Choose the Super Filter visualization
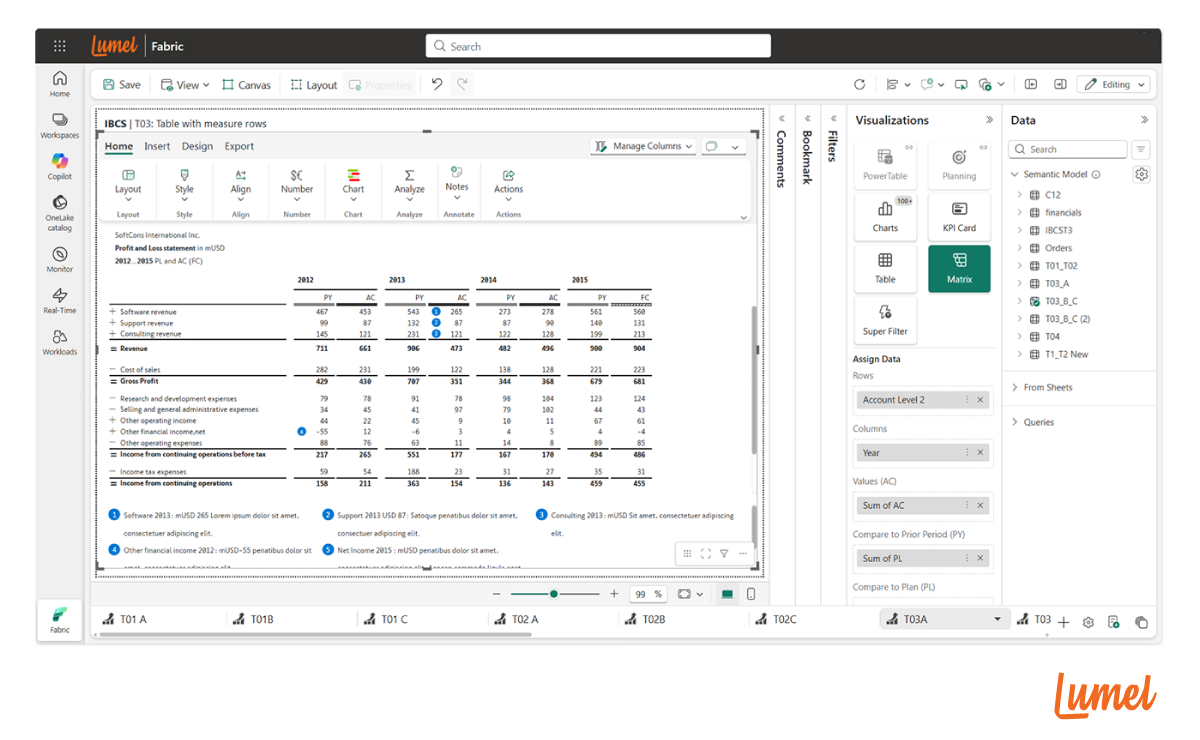The height and width of the screenshot is (740, 1200). coord(885,318)
